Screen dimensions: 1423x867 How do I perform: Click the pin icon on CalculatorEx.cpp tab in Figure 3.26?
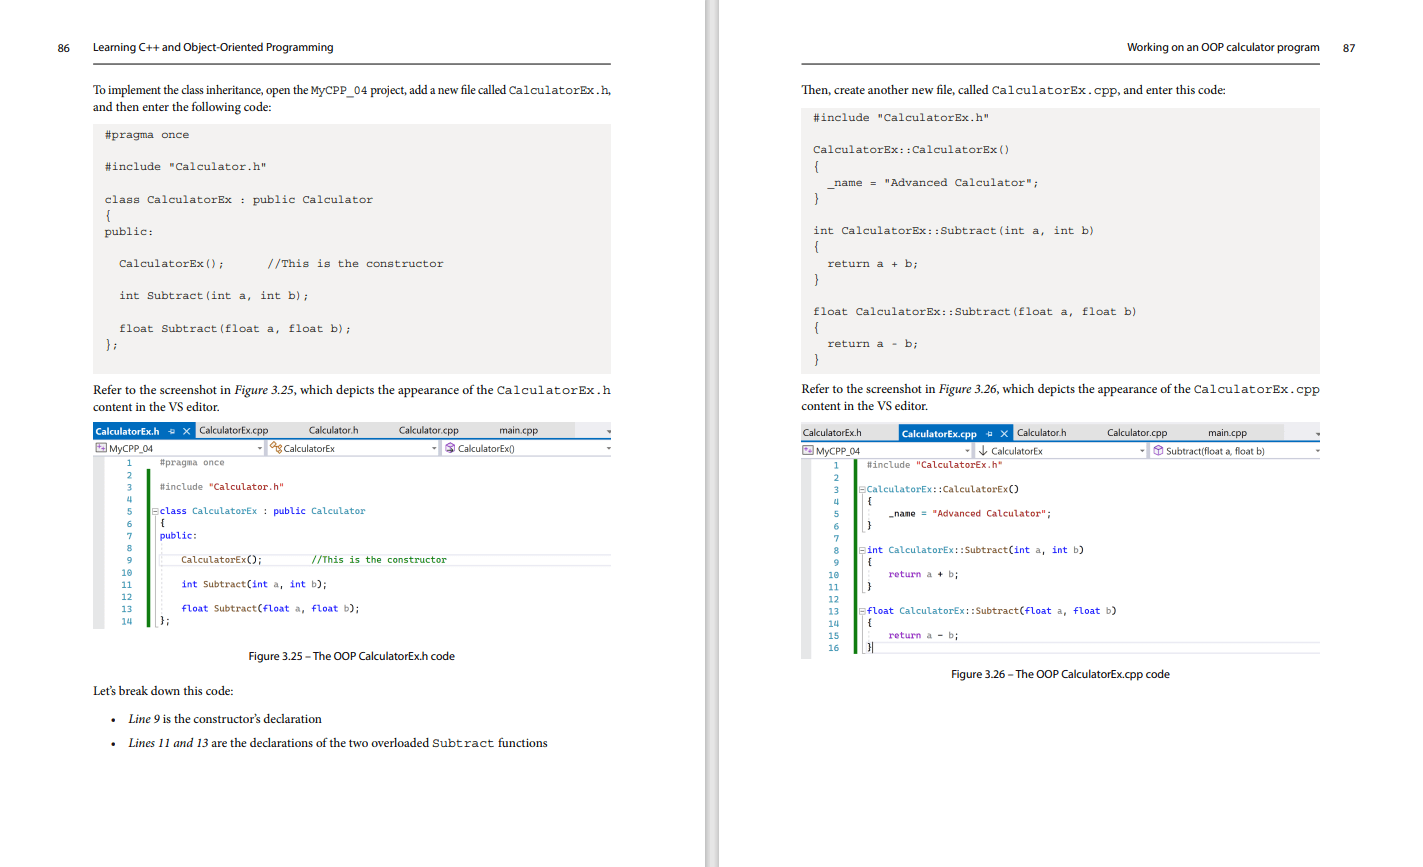pyautogui.click(x=990, y=434)
